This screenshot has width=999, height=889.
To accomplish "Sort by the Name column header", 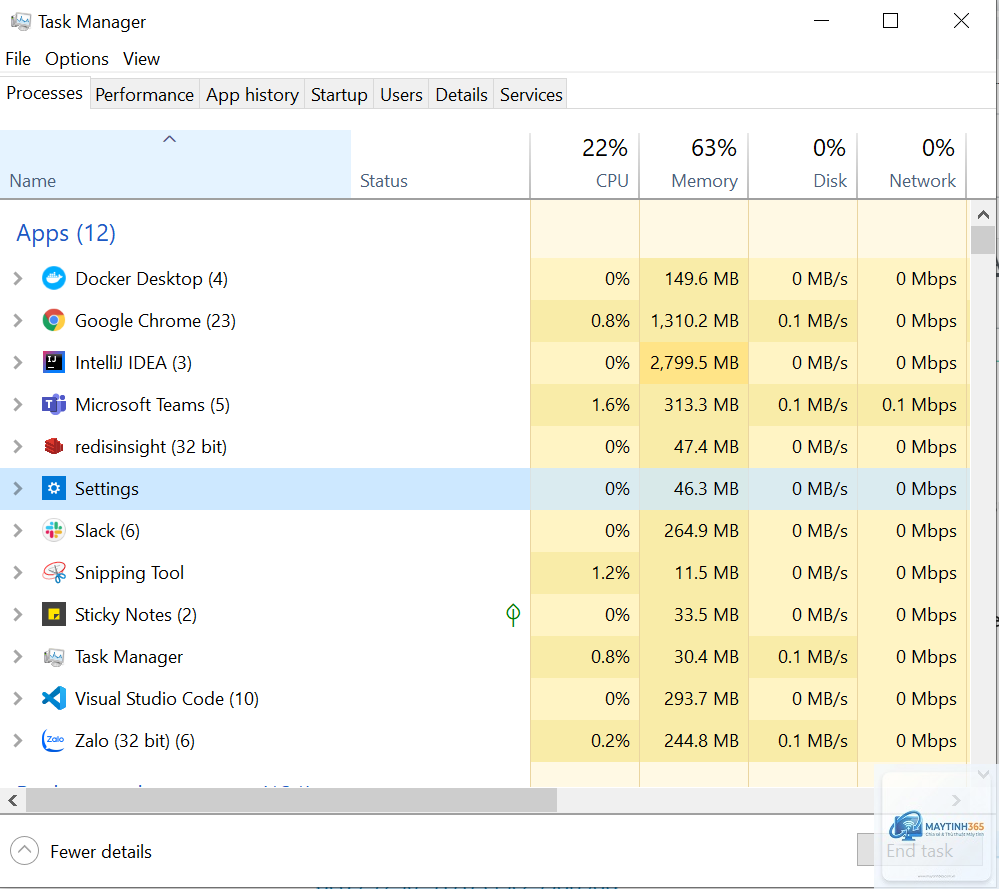I will [x=175, y=164].
